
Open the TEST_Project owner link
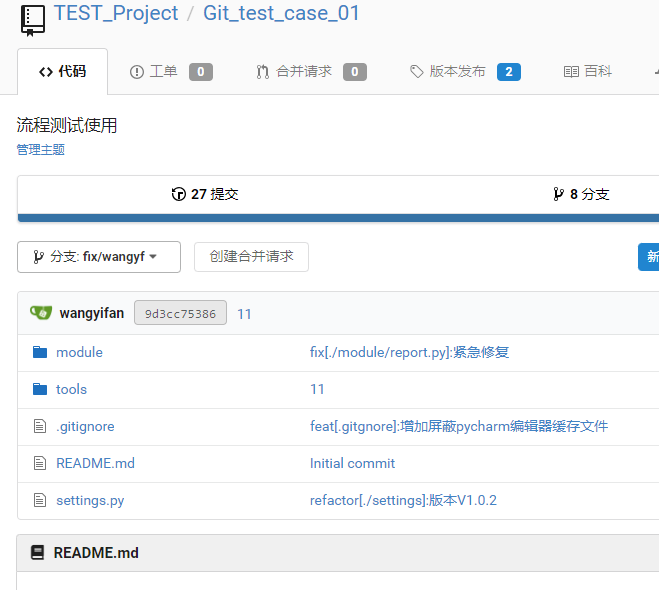pos(116,13)
